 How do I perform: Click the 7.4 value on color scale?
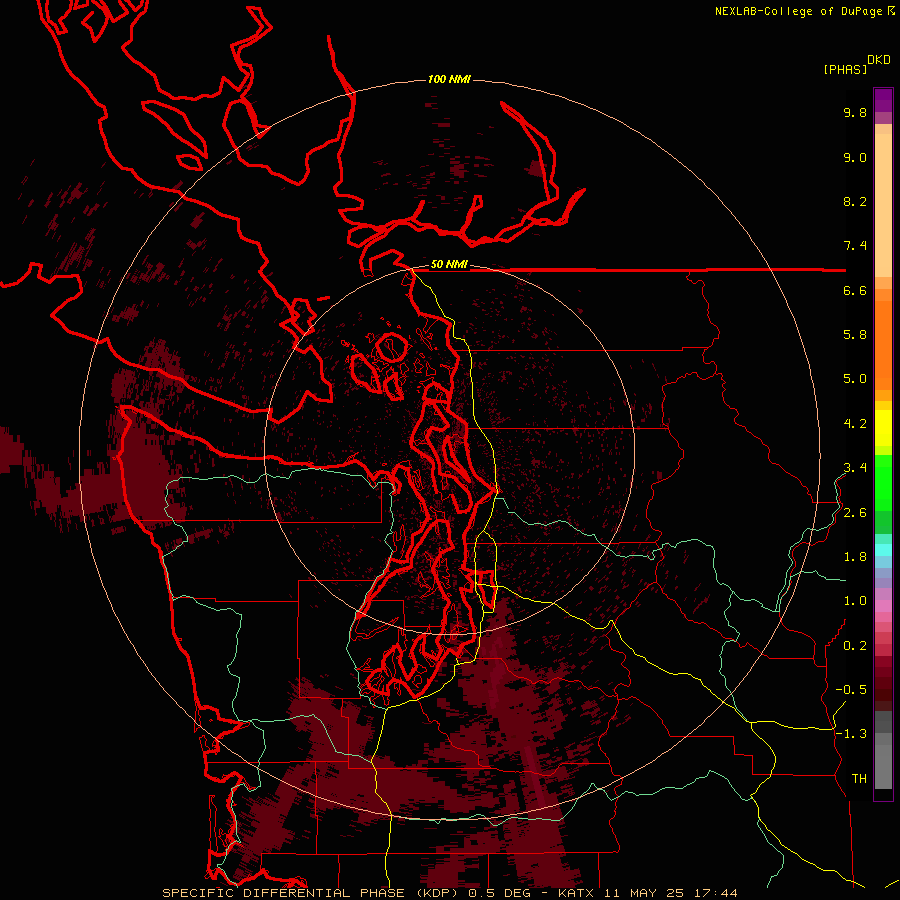click(855, 246)
